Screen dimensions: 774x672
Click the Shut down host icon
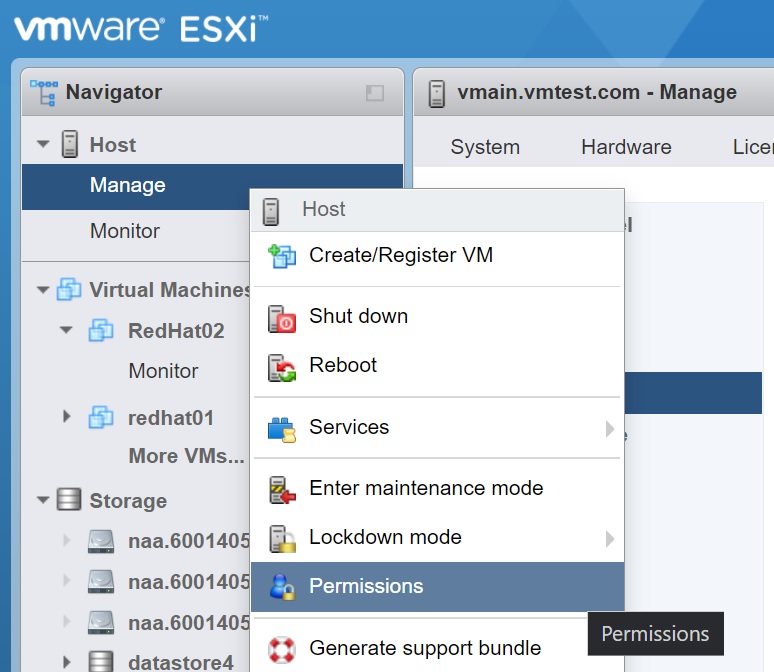282,317
